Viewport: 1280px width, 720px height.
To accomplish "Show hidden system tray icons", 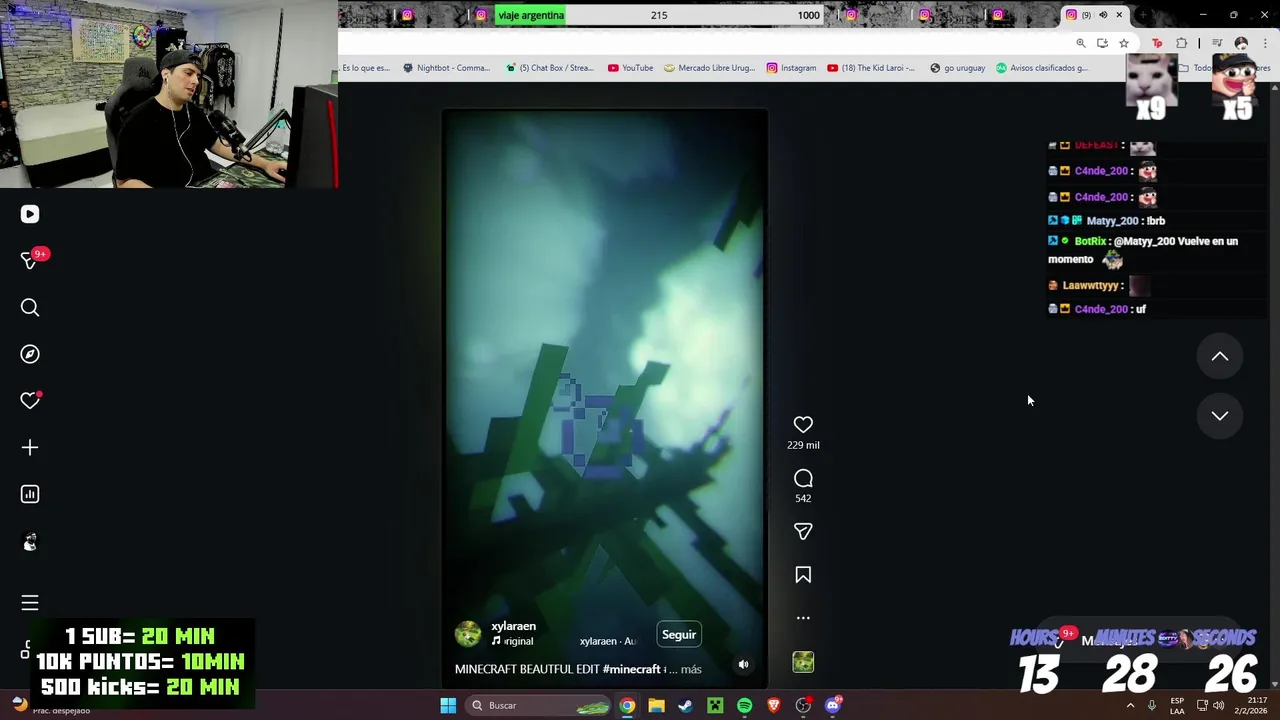I will (1130, 705).
